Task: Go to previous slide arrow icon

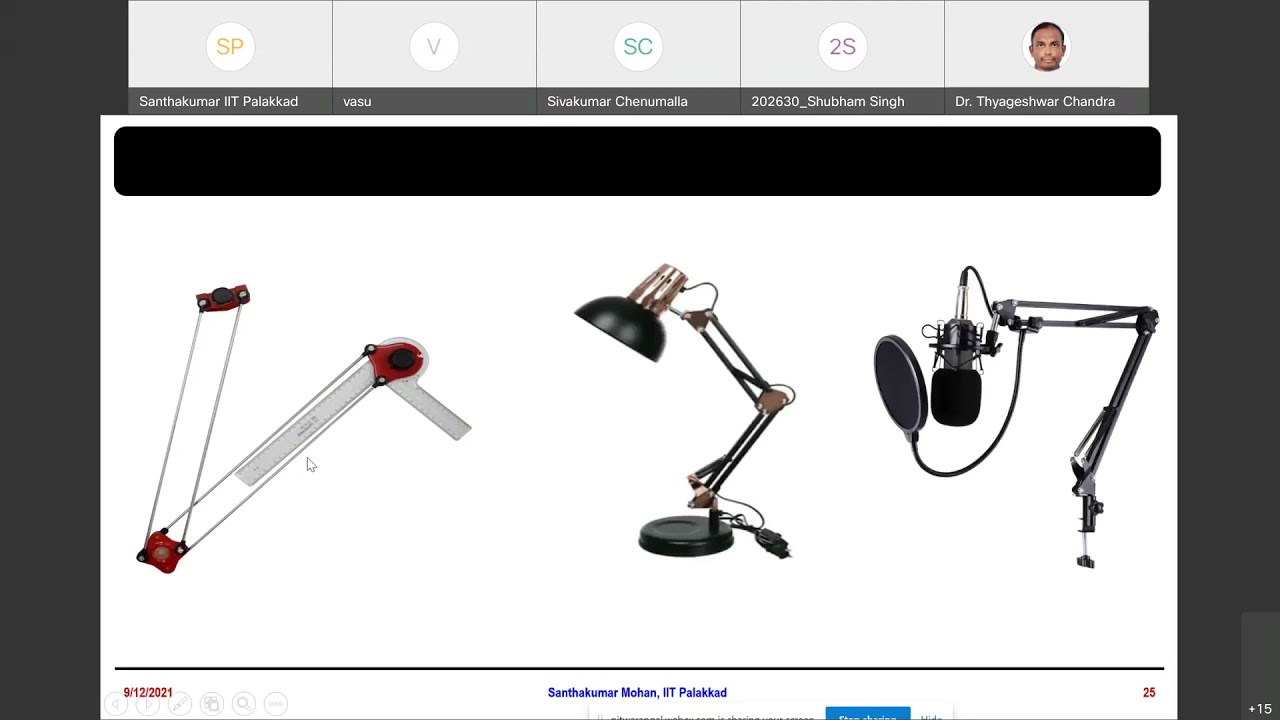Action: point(116,704)
